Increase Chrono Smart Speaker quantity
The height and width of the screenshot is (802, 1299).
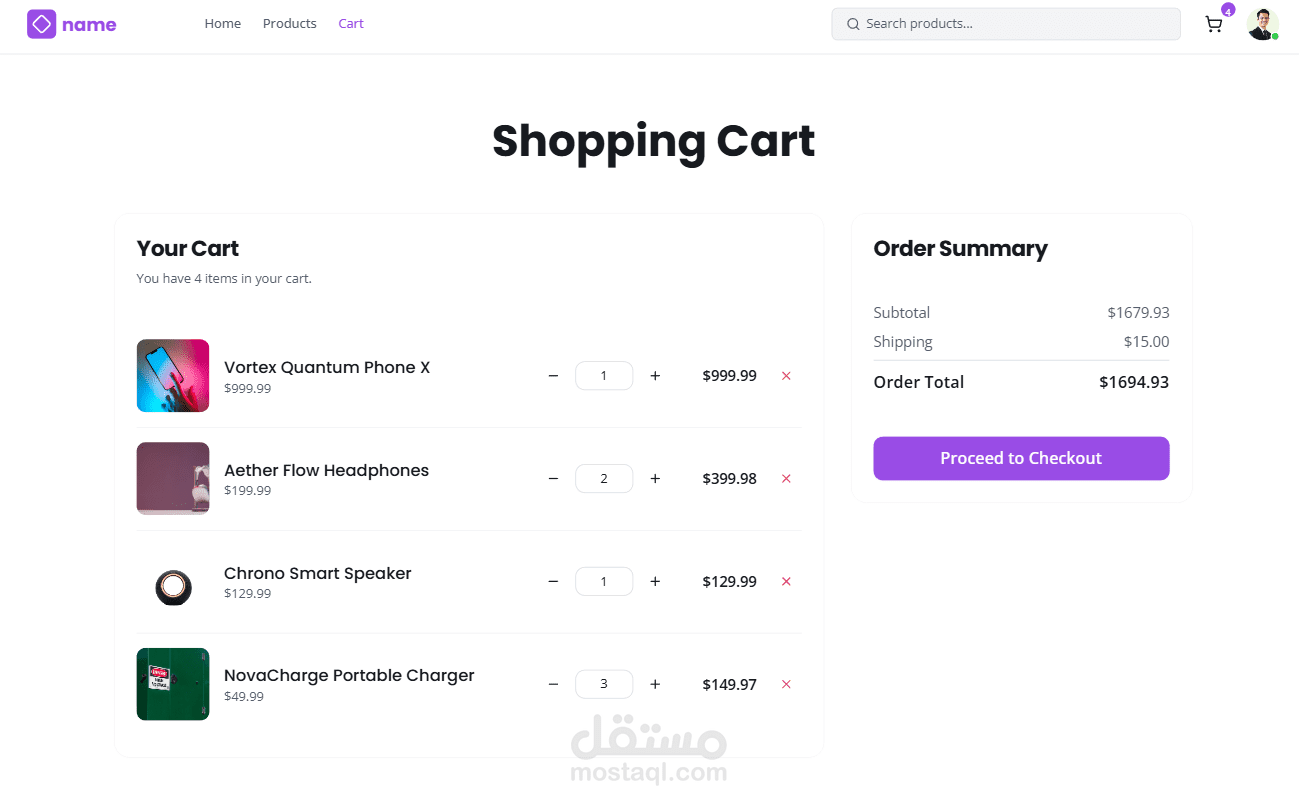tap(655, 582)
